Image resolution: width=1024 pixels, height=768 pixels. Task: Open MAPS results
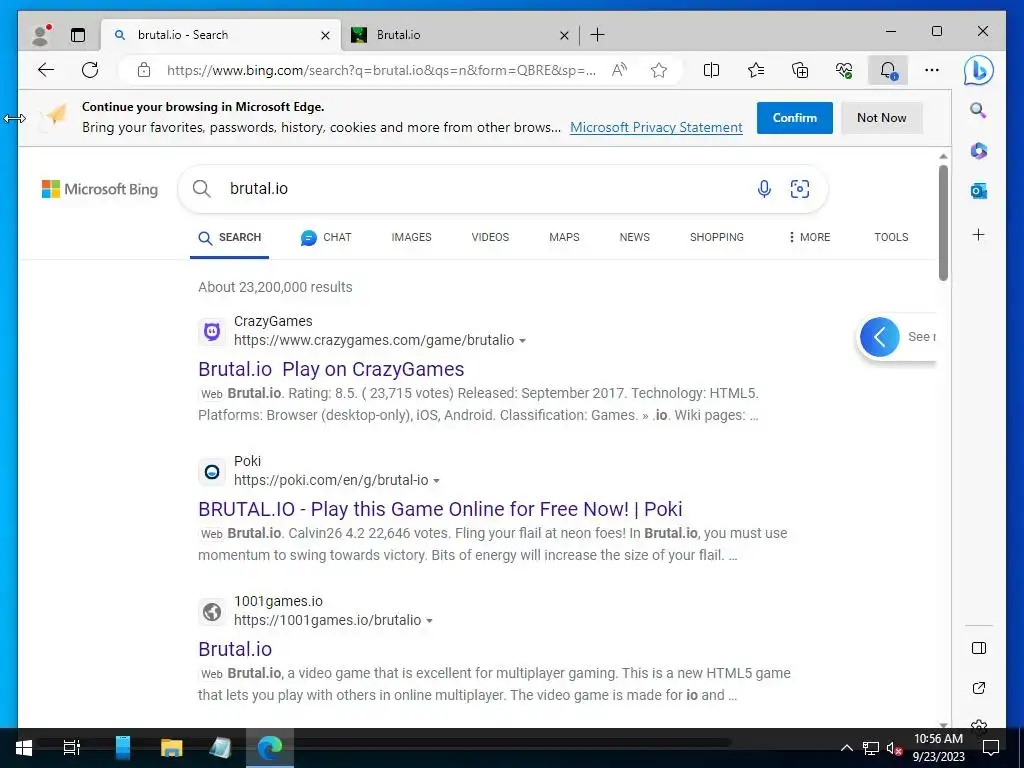(564, 237)
